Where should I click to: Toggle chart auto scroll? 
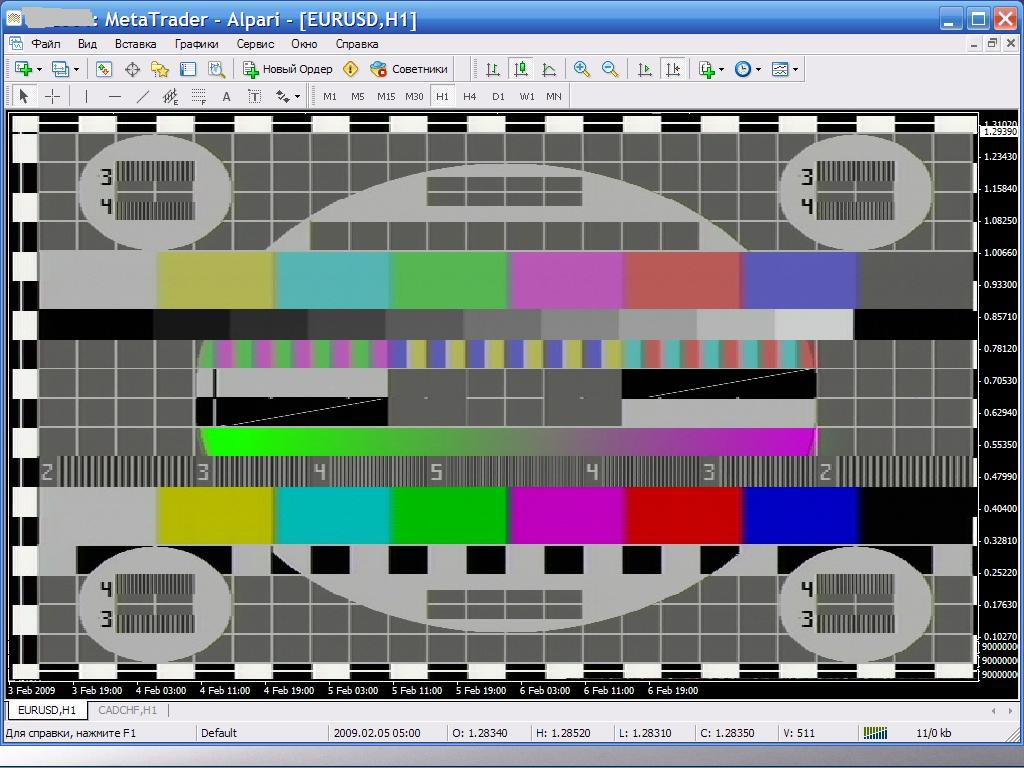pyautogui.click(x=645, y=69)
